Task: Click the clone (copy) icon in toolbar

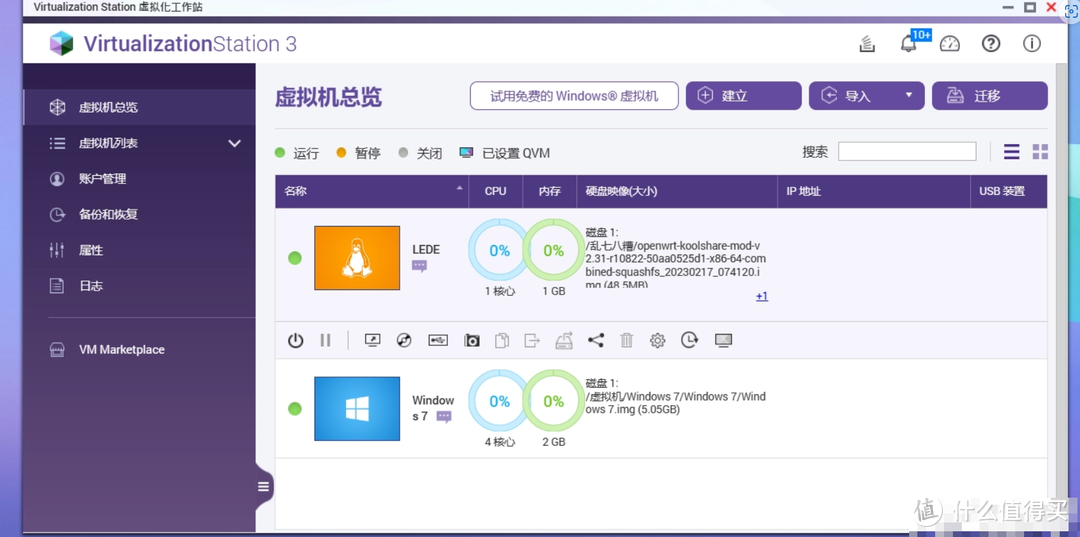Action: click(x=502, y=340)
